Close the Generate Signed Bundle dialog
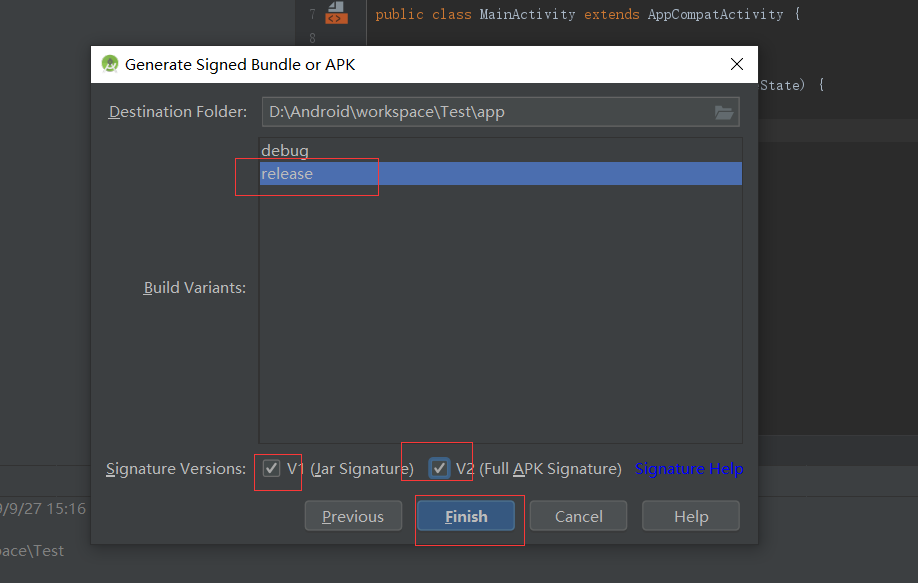Image resolution: width=918 pixels, height=583 pixels. [x=737, y=63]
